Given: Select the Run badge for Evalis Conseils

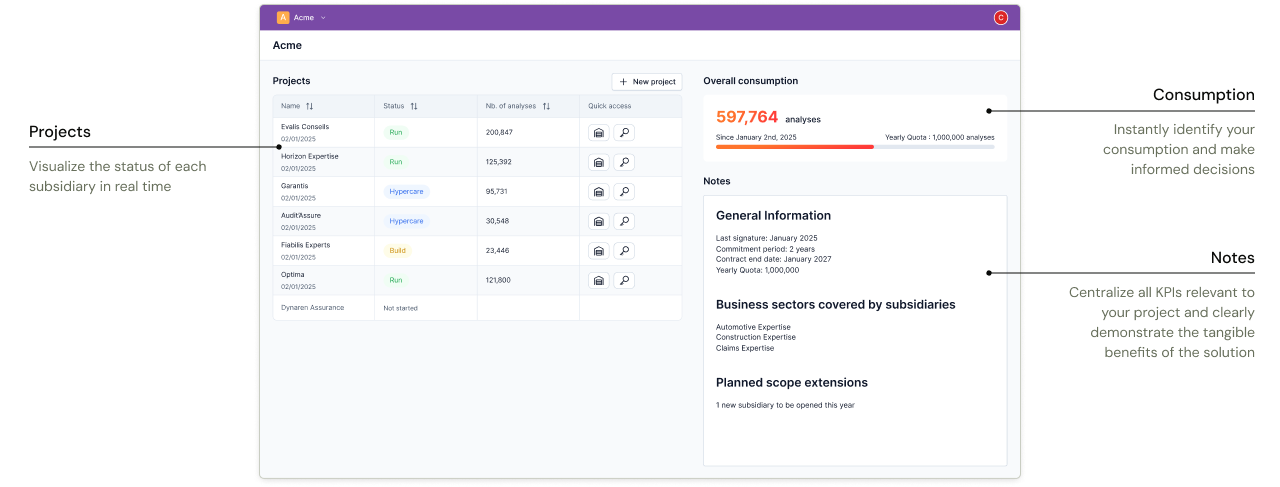Looking at the screenshot, I should [x=396, y=132].
